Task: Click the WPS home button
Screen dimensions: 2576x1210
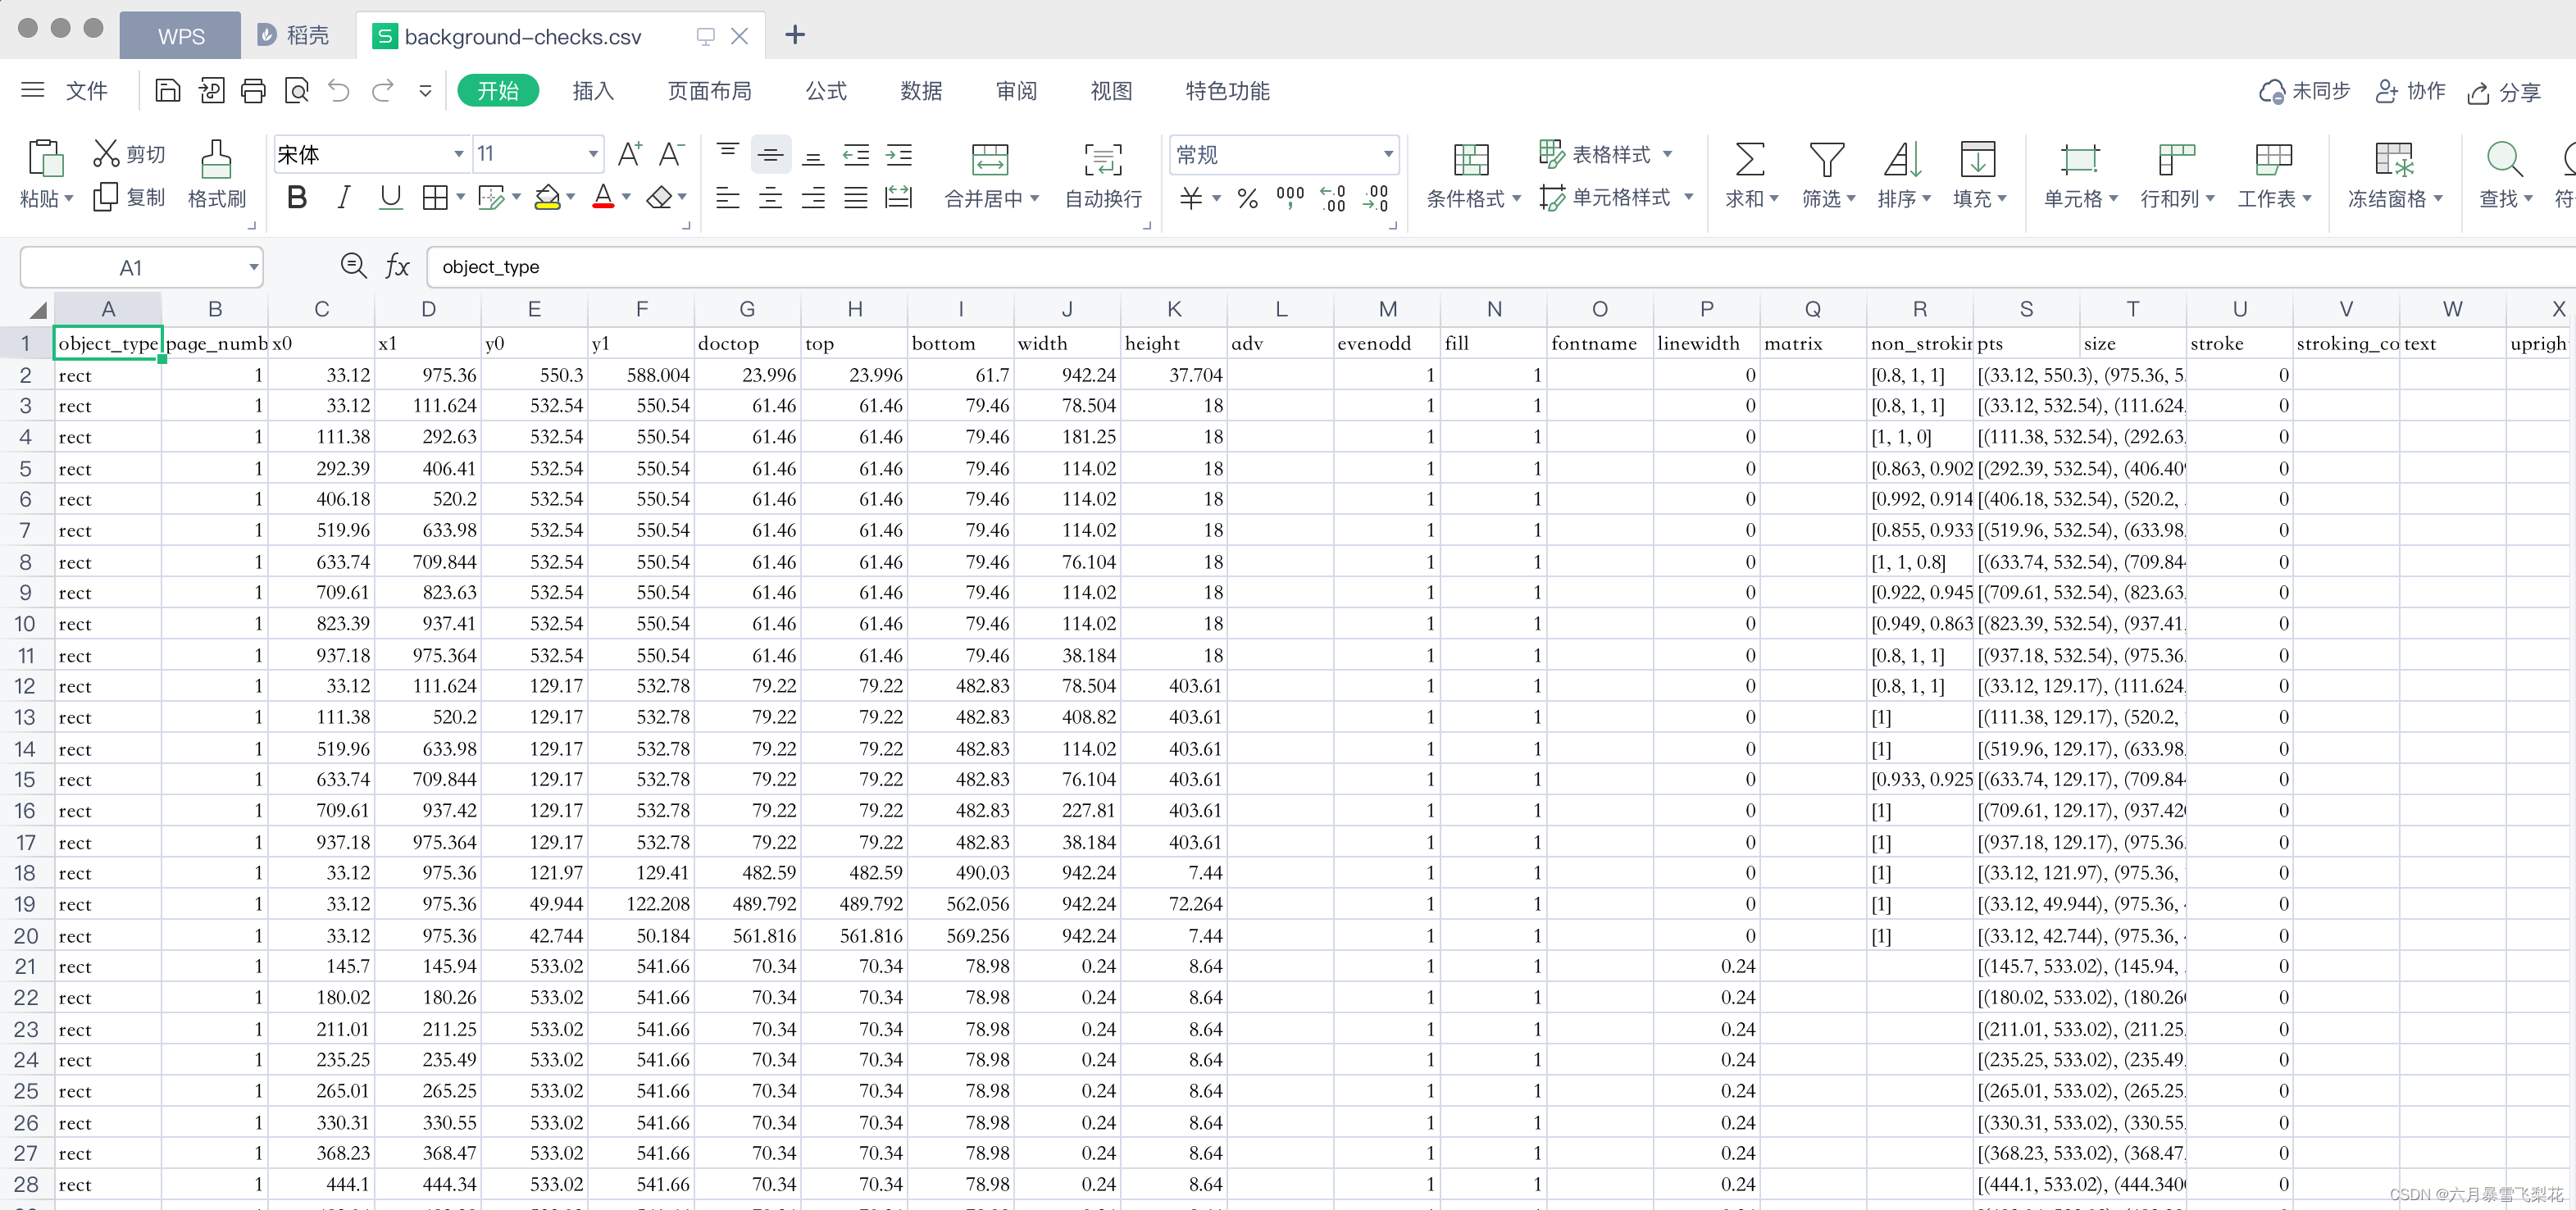Action: coord(180,36)
